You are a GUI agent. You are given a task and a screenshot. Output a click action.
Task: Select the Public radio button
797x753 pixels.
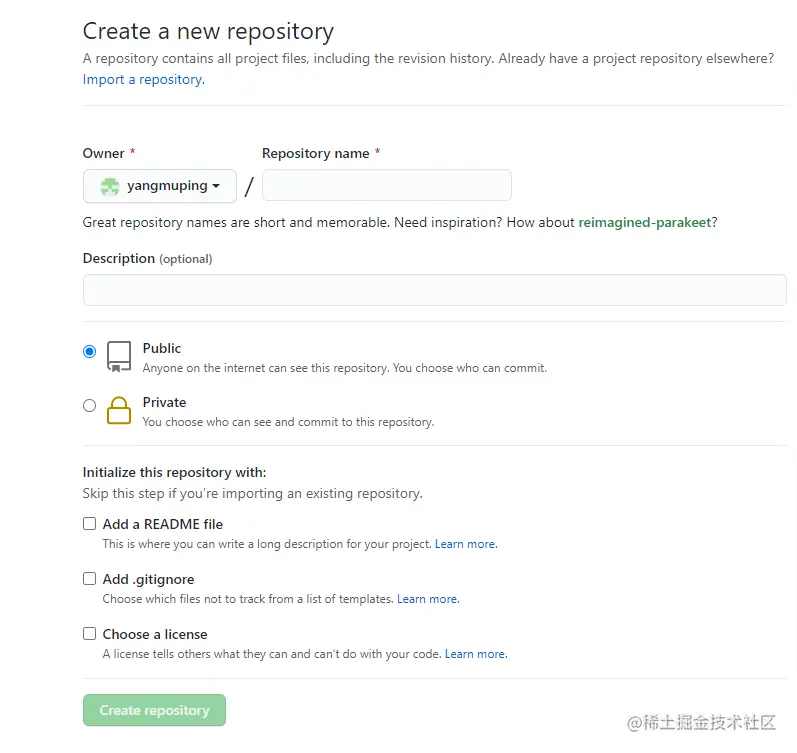point(90,351)
